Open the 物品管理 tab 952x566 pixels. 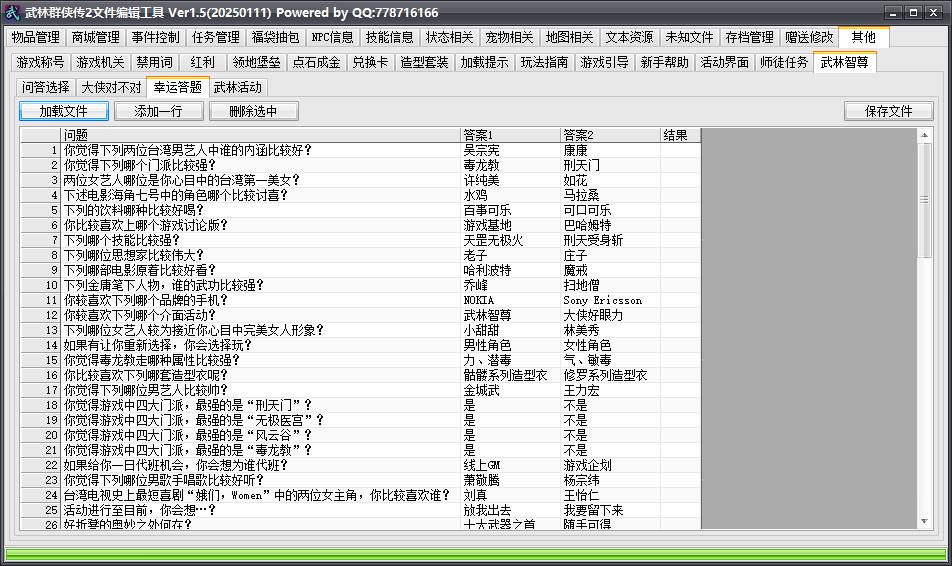pyautogui.click(x=35, y=38)
